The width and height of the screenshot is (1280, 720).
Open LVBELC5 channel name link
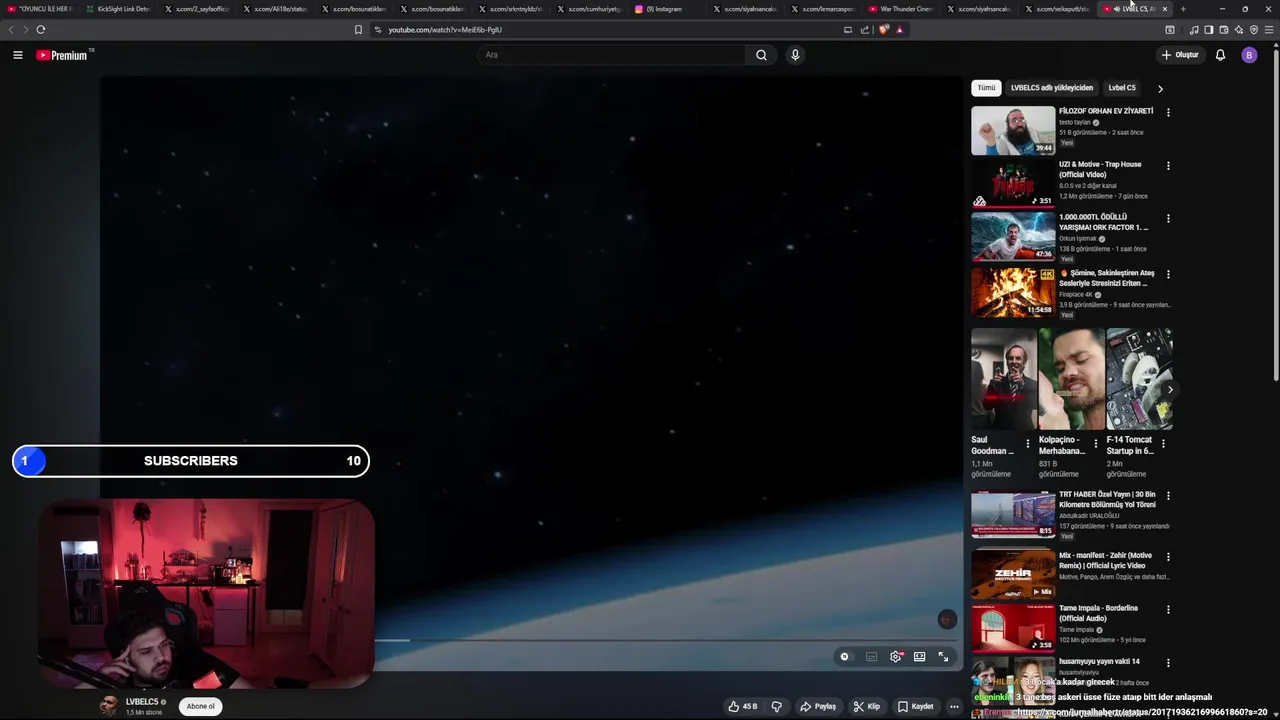(142, 702)
